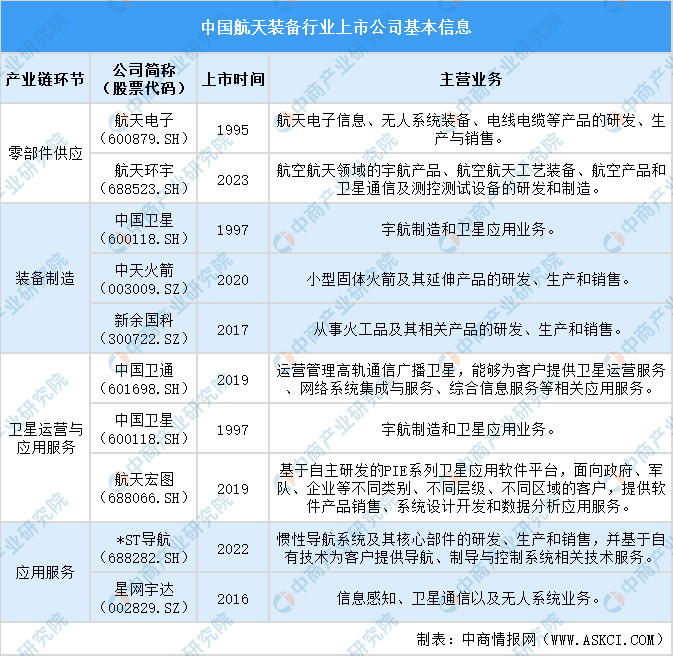Click the title 中国航天装备行业上市公司基本信息
673x656 pixels.
336,27
